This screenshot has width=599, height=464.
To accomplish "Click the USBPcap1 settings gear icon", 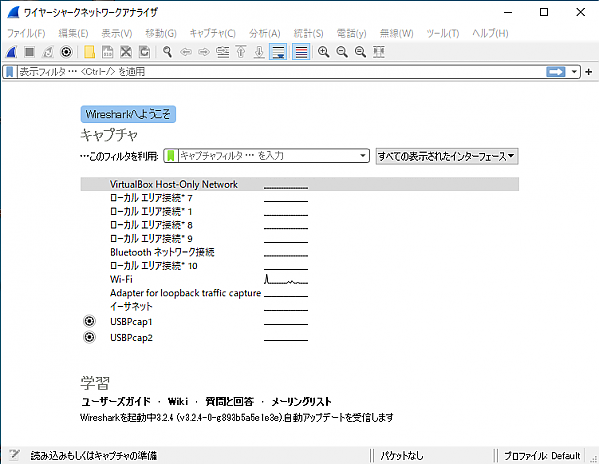I will (x=89, y=321).
